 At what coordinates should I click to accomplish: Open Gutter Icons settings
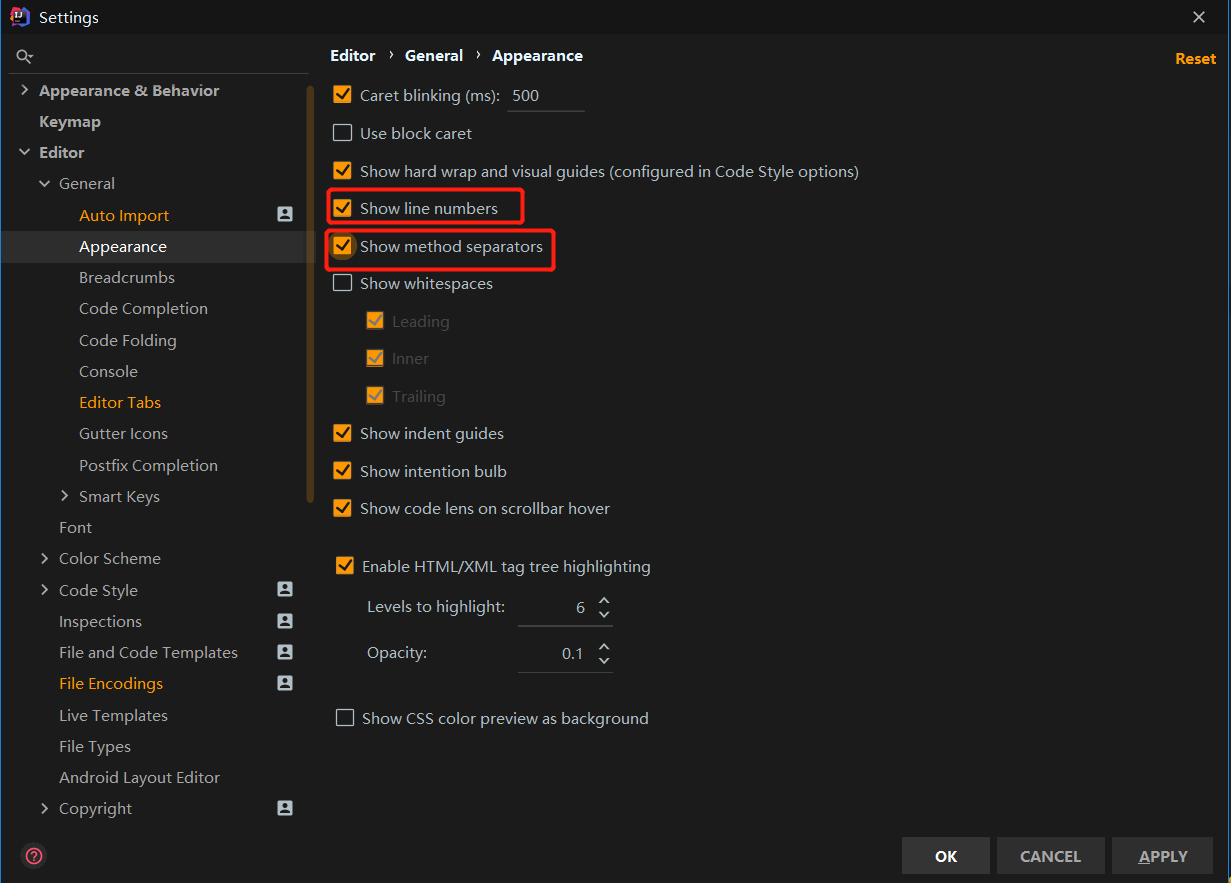tap(123, 433)
